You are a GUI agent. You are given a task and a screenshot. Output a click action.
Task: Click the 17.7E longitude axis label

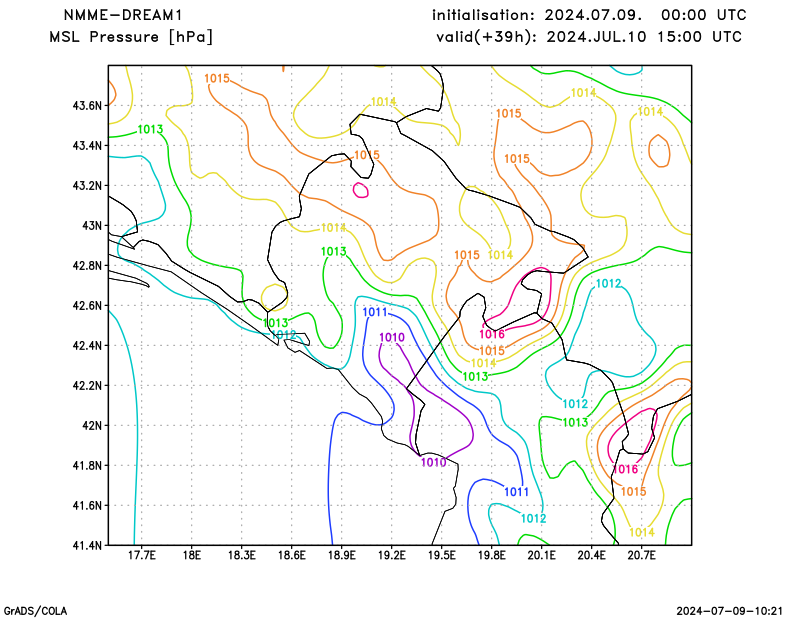tap(141, 555)
